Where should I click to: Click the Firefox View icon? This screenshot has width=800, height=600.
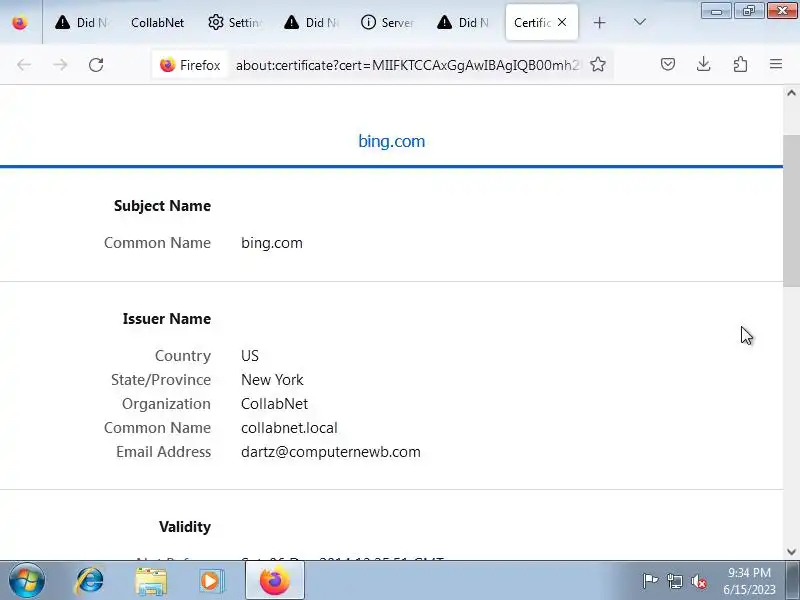tap(20, 22)
